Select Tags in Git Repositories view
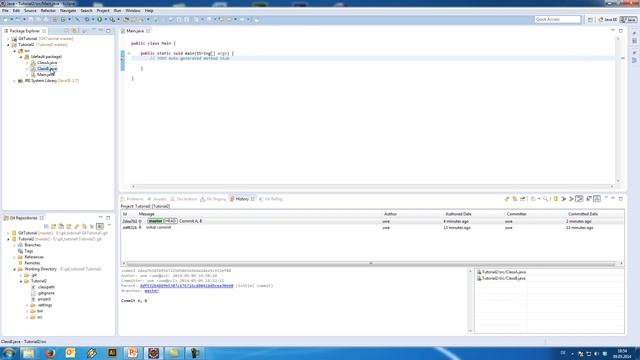640x360 pixels. click(28, 251)
